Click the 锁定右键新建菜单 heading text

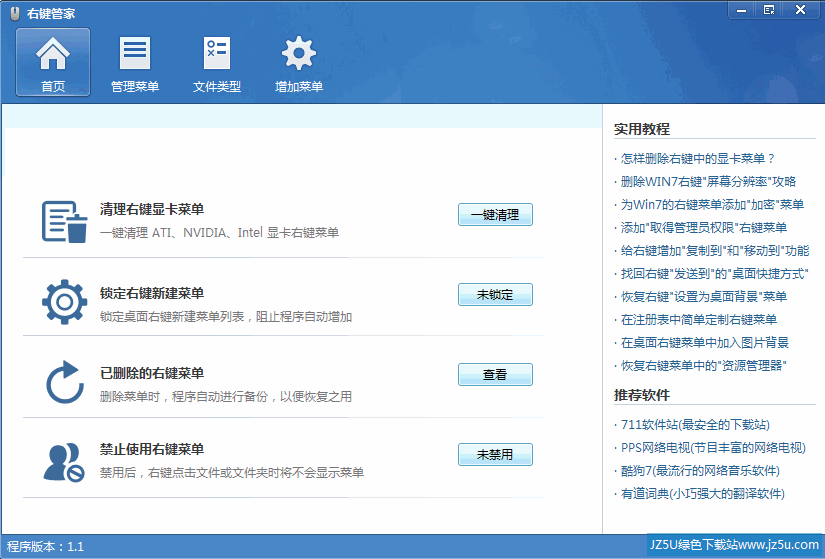click(x=152, y=293)
